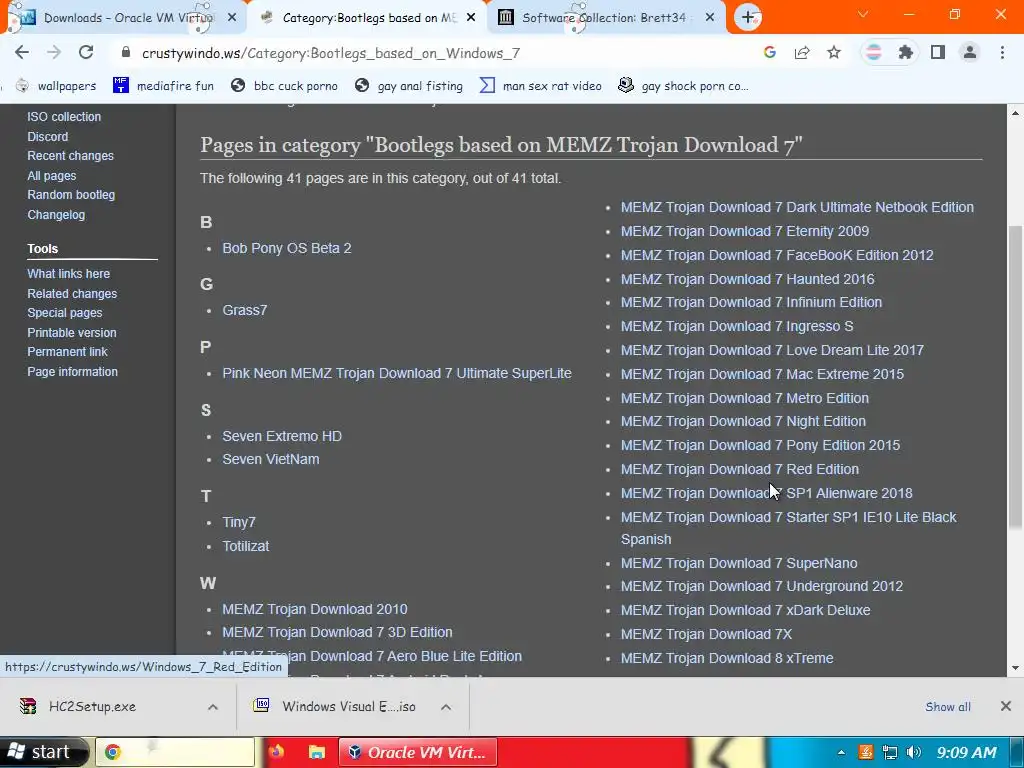Open MEMZ Trojan Download 2010 link
The width and height of the screenshot is (1024, 768).
coord(315,609)
